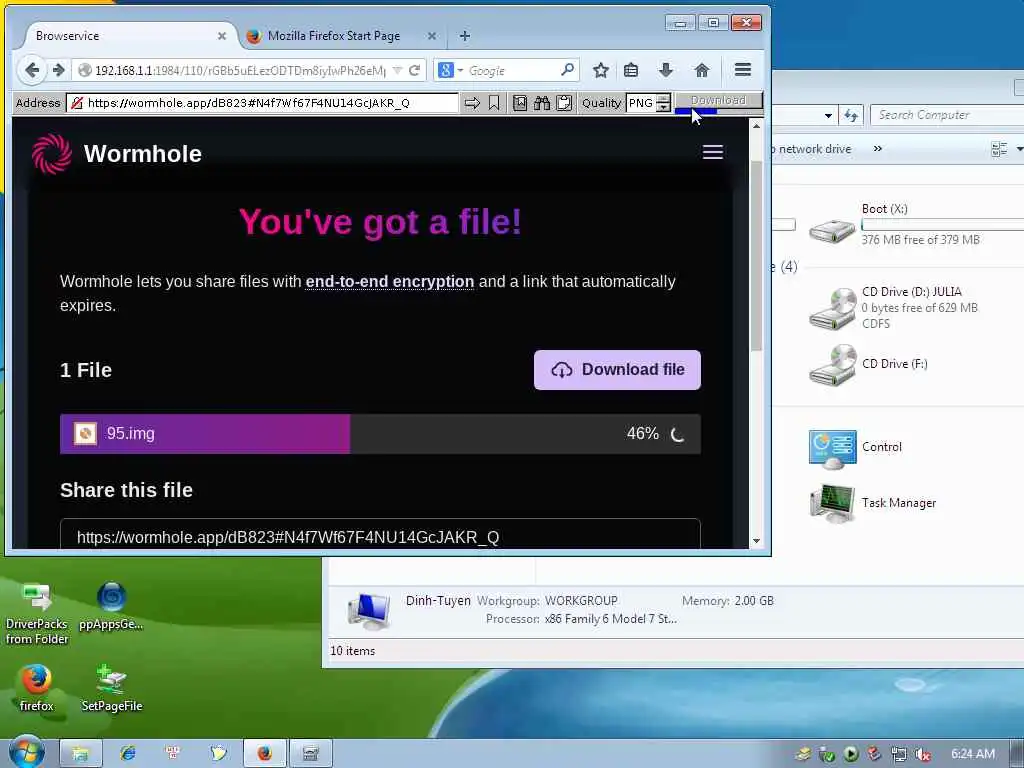Screen dimensions: 1024x768
Task: Select the Boot (X:) drive
Action: 832,230
